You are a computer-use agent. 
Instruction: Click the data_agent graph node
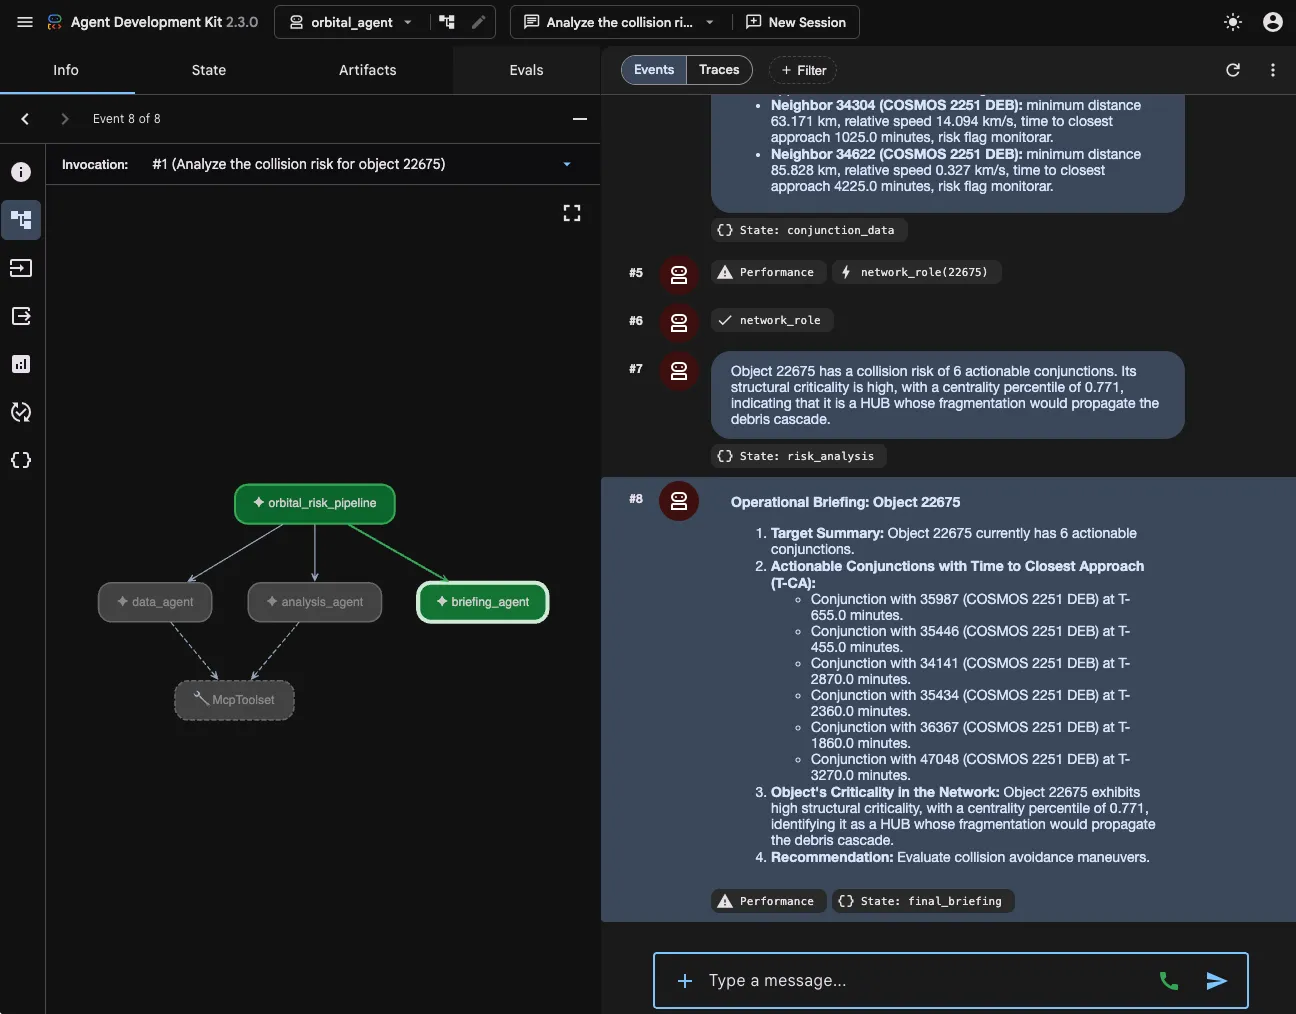coord(155,602)
